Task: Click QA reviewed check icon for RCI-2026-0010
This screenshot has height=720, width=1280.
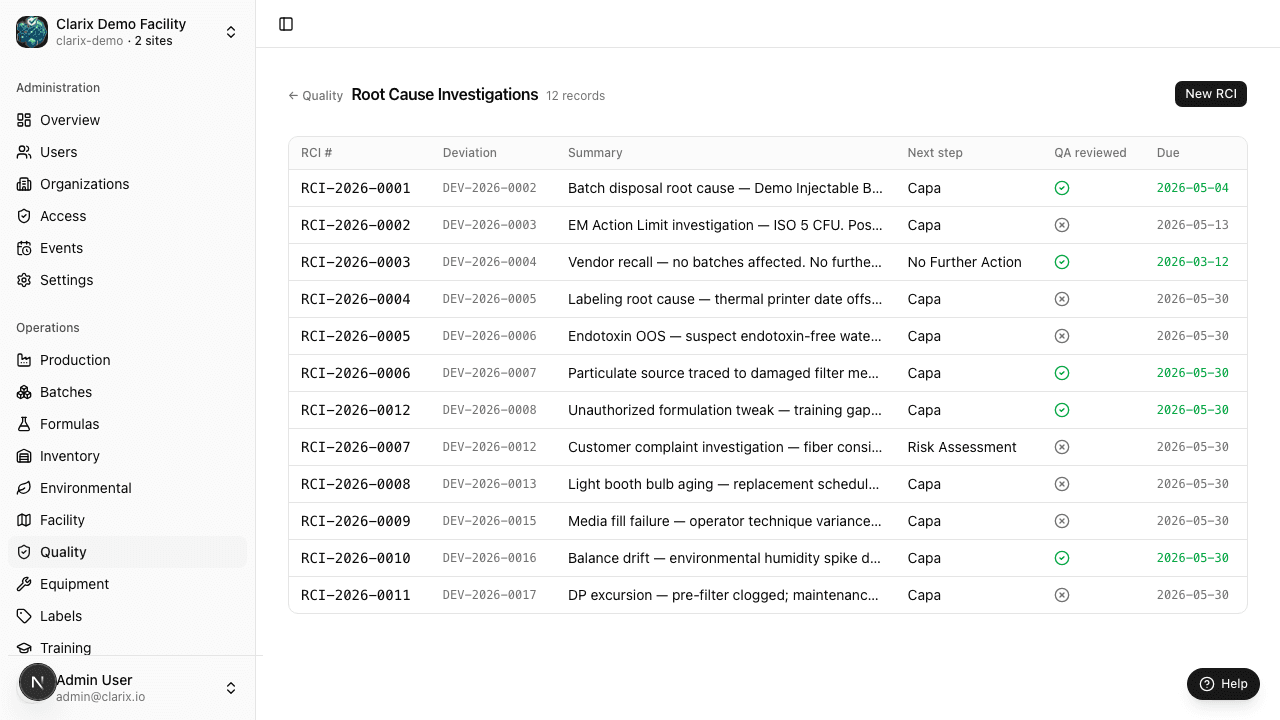Action: pos(1062,558)
